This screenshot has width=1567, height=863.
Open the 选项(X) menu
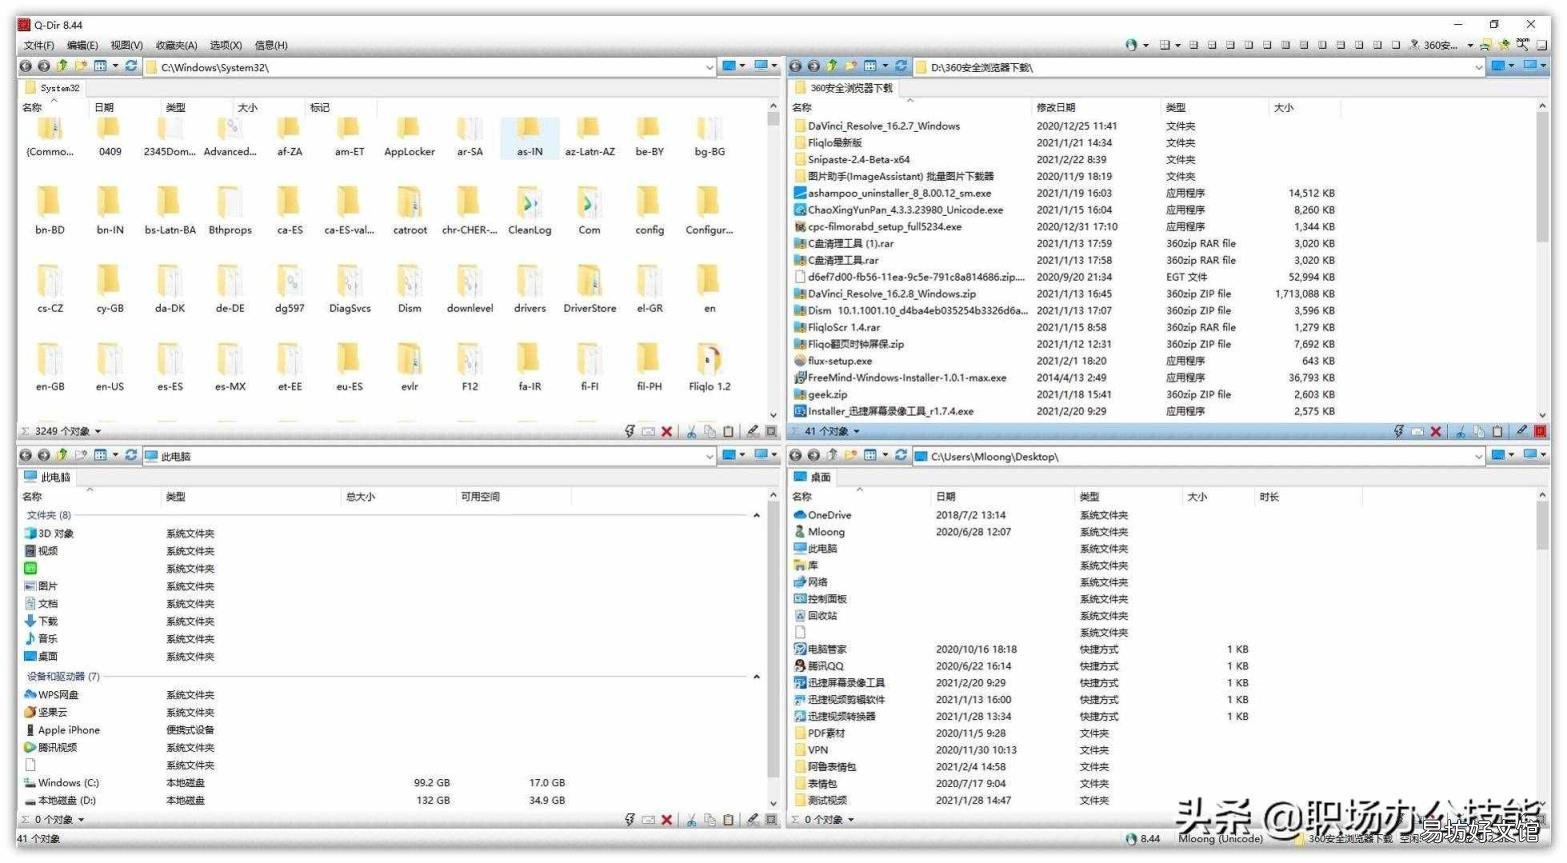coord(226,45)
